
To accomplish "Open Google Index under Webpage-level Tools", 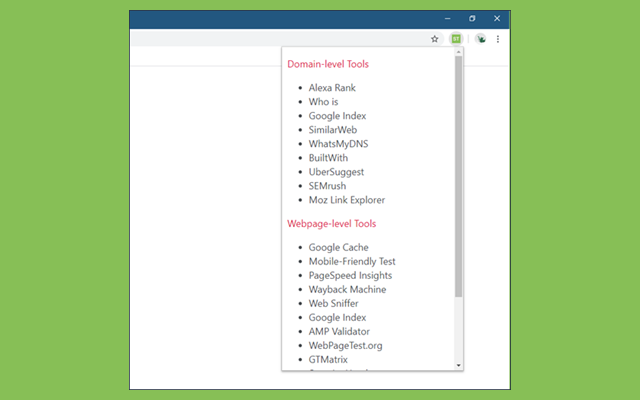I will [337, 318].
